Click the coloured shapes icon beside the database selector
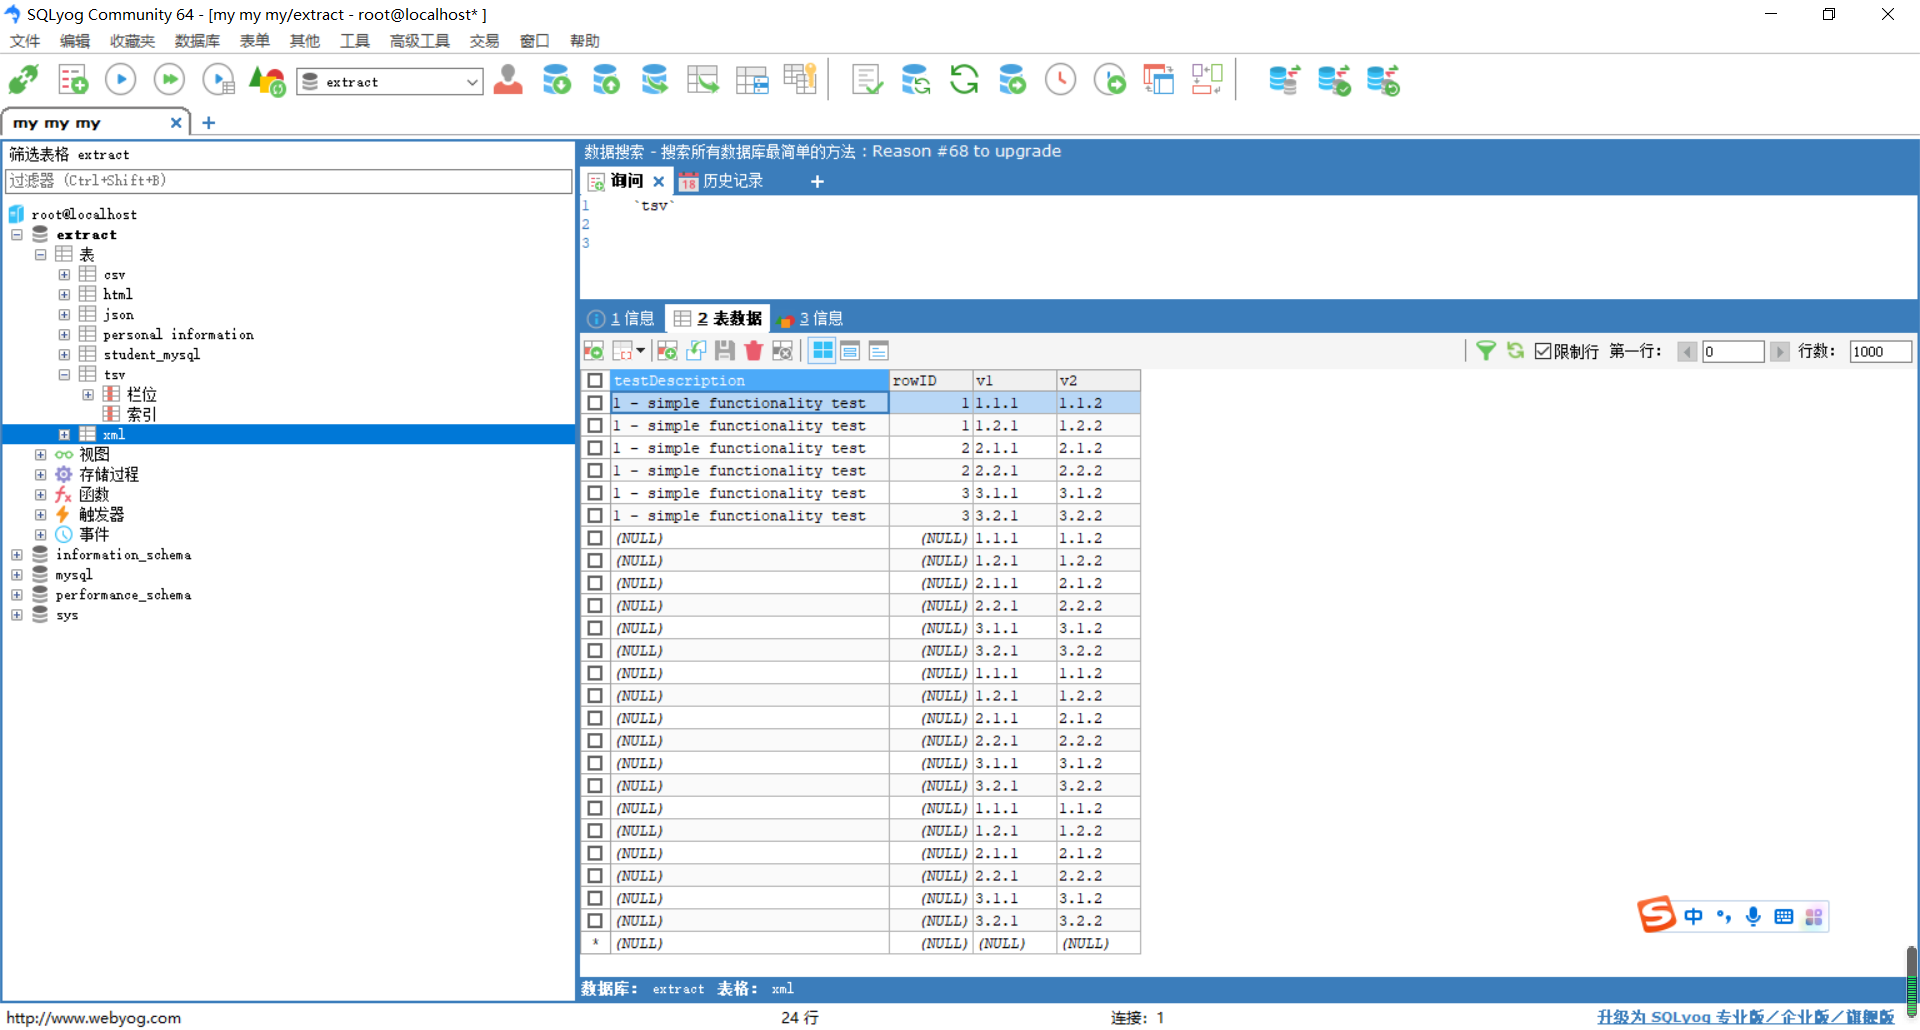Viewport: 1920px width, 1030px height. [267, 79]
